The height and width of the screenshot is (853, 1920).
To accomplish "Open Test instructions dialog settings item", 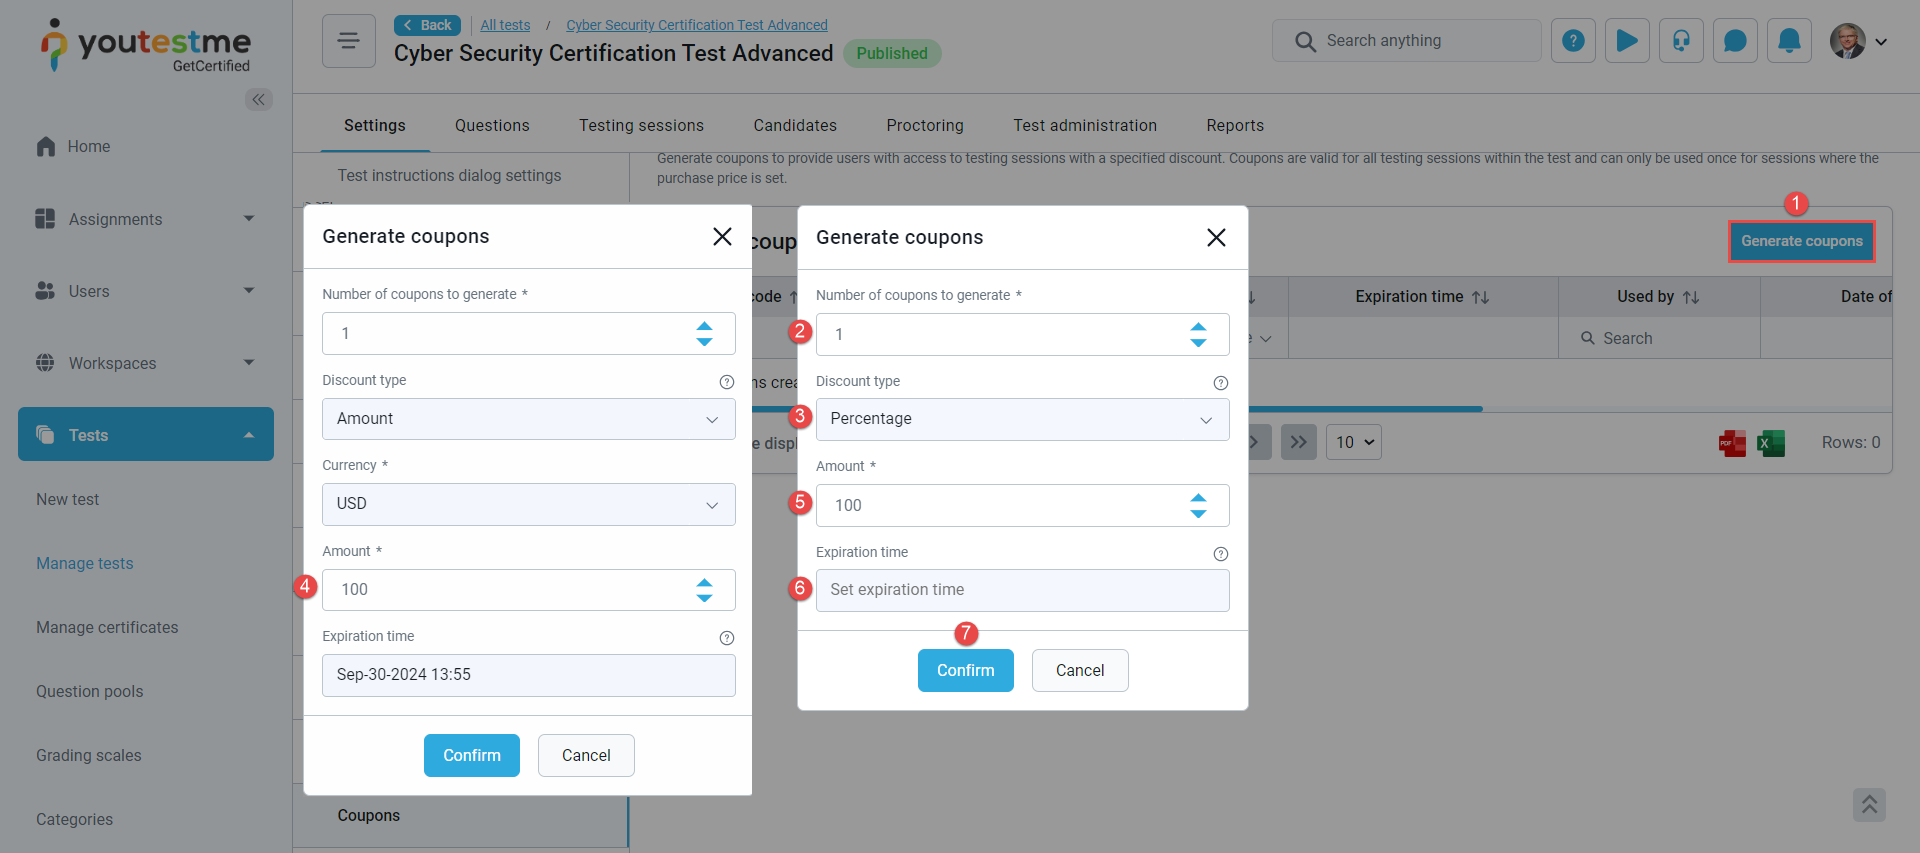I will [x=449, y=175].
